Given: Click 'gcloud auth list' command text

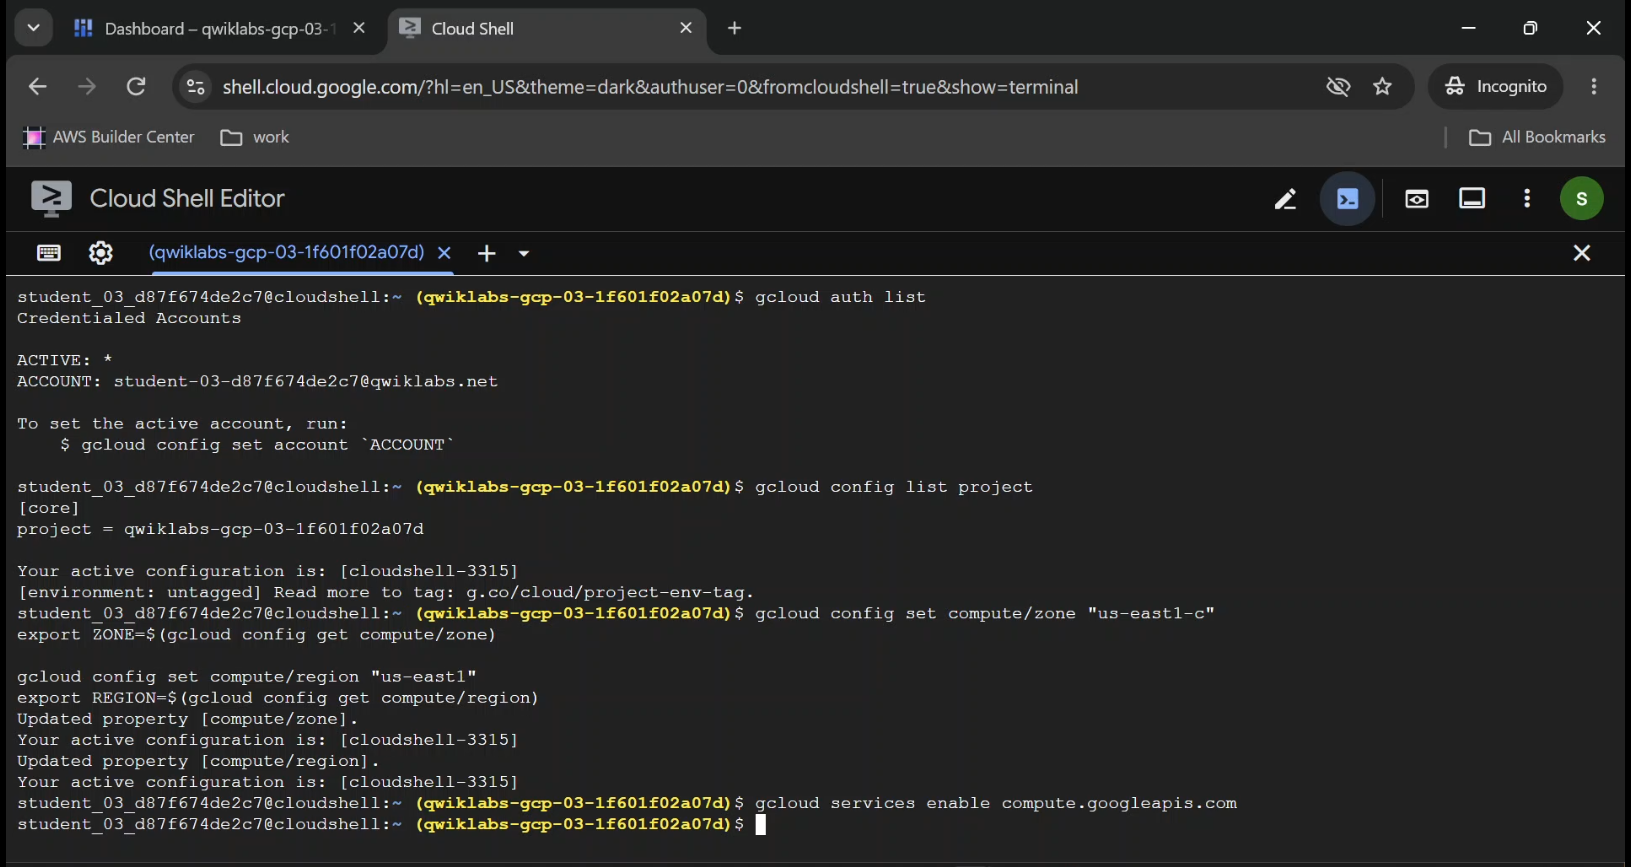Looking at the screenshot, I should (x=840, y=297).
